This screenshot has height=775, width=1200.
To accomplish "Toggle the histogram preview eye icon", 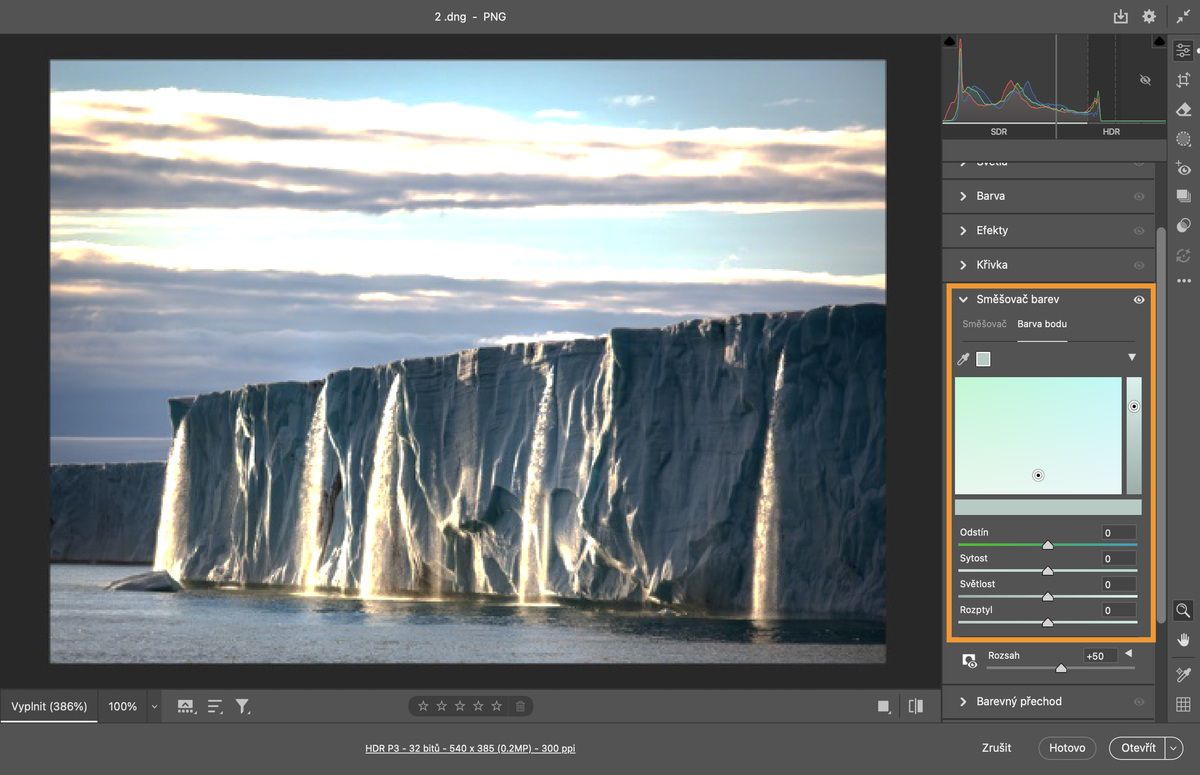I will (x=1145, y=80).
